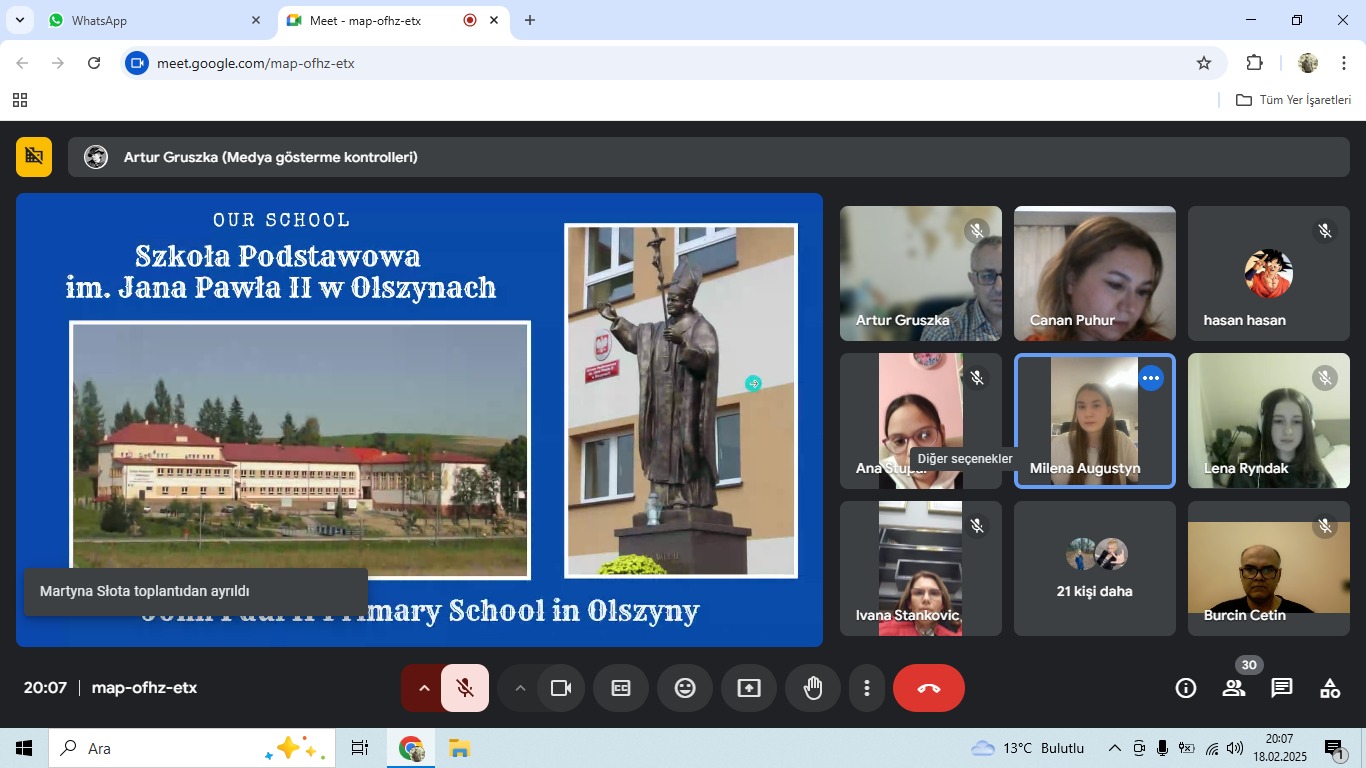
Task: Expand video settings arrow beside camera
Action: (x=519, y=688)
